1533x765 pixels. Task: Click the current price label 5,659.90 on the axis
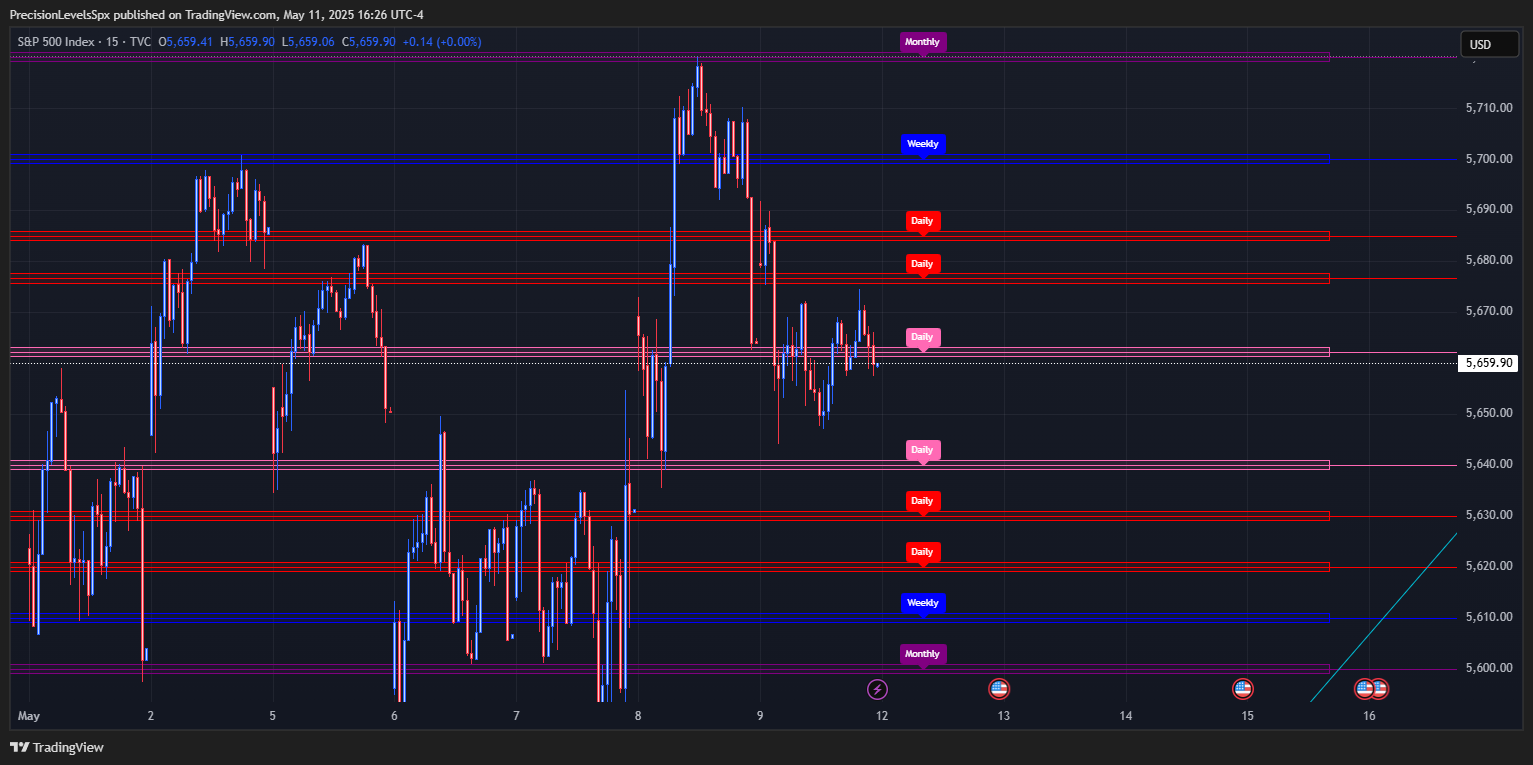pyautogui.click(x=1489, y=363)
